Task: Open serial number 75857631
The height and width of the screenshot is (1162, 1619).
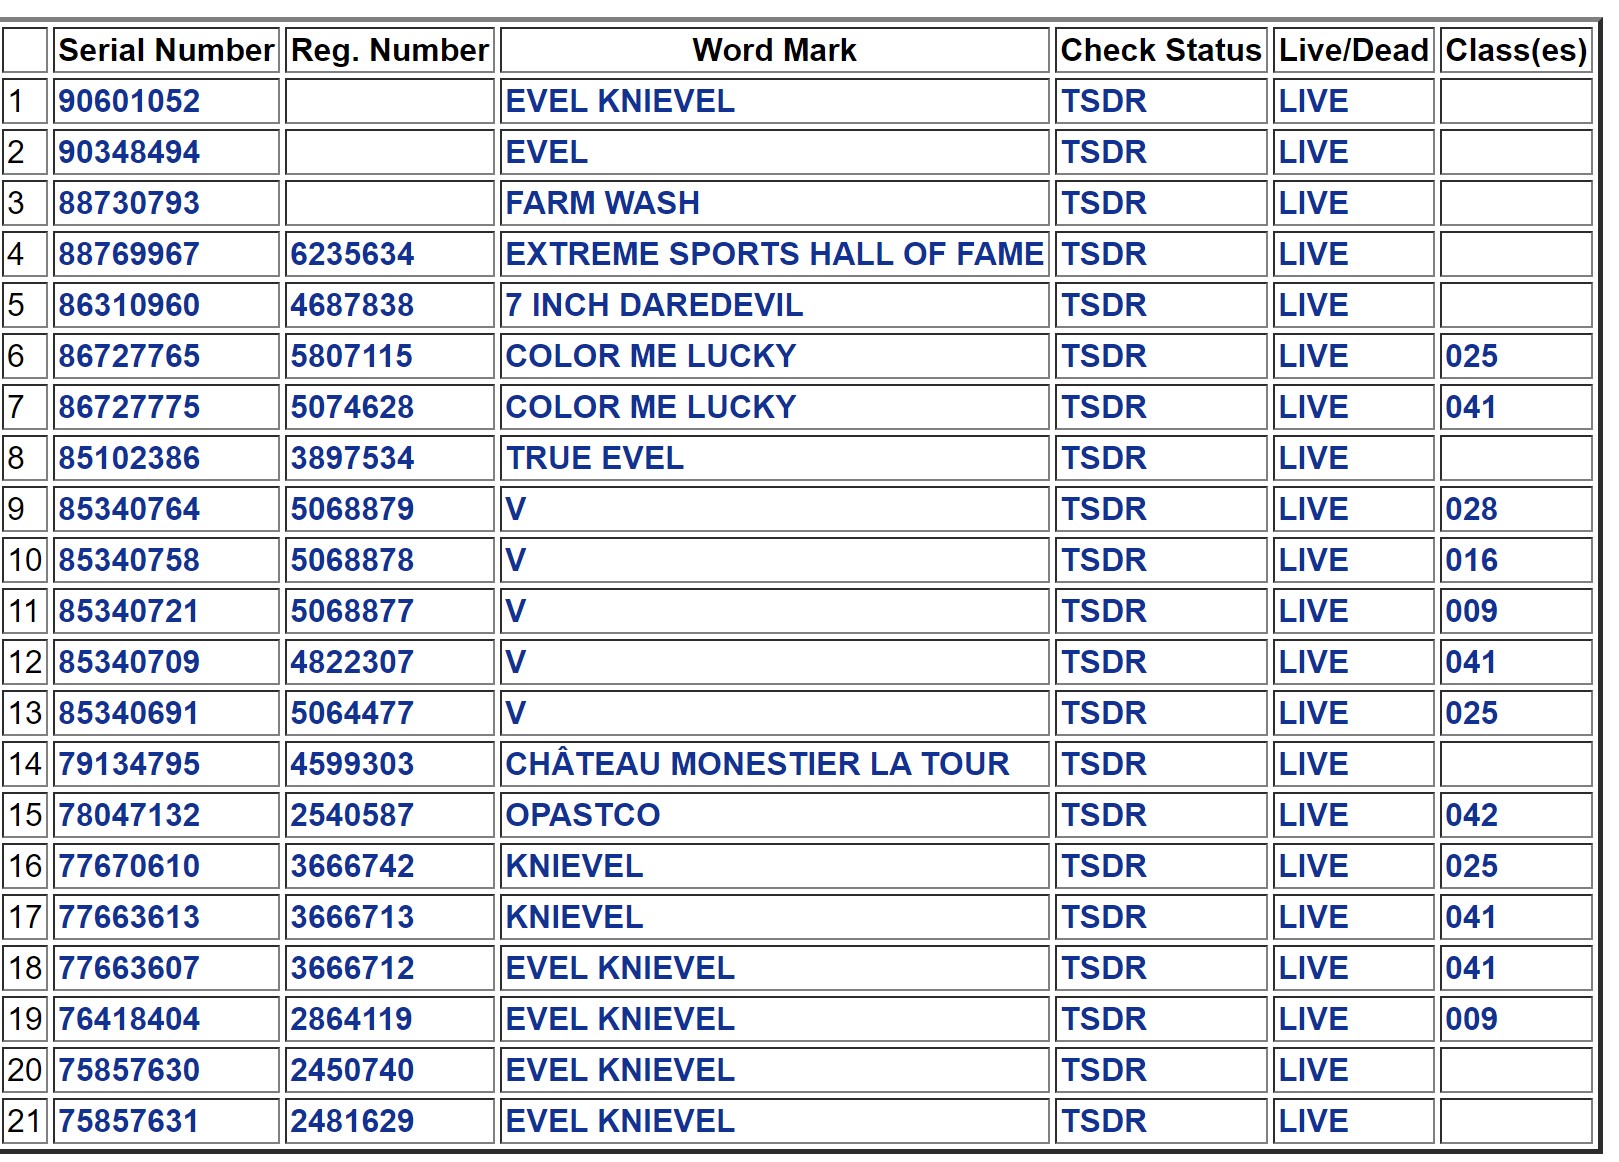Action: point(129,1121)
